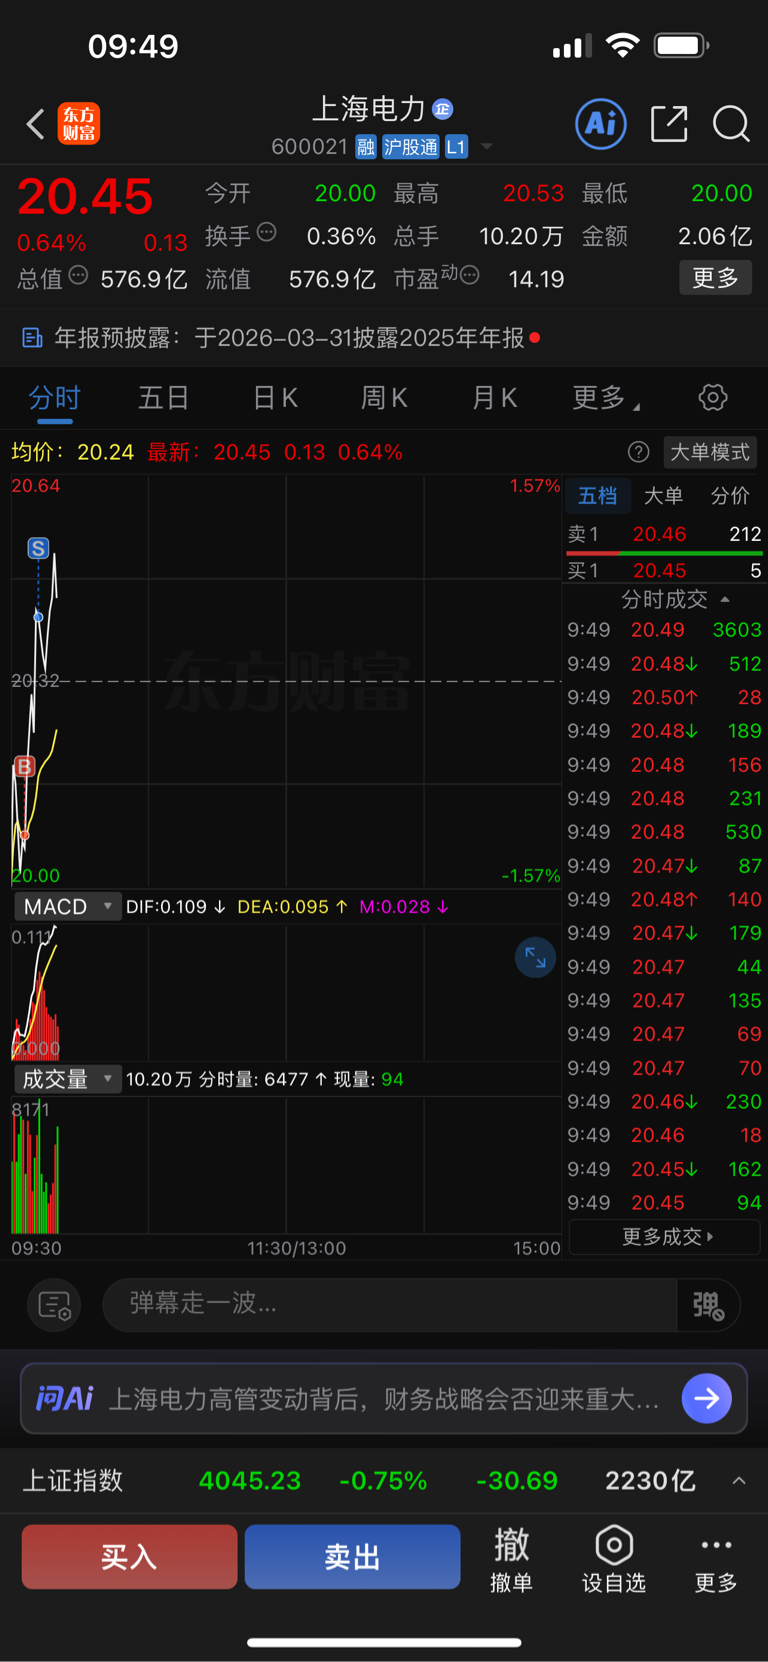The height and width of the screenshot is (1662, 768).
Task: Toggle the 弹 danmaku switch
Action: tap(709, 1305)
